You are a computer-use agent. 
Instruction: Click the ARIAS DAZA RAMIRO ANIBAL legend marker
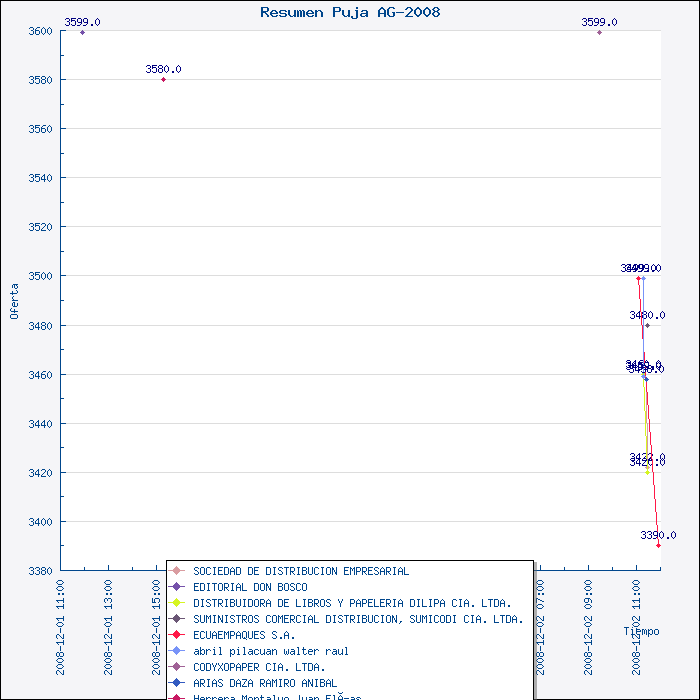coord(177,683)
